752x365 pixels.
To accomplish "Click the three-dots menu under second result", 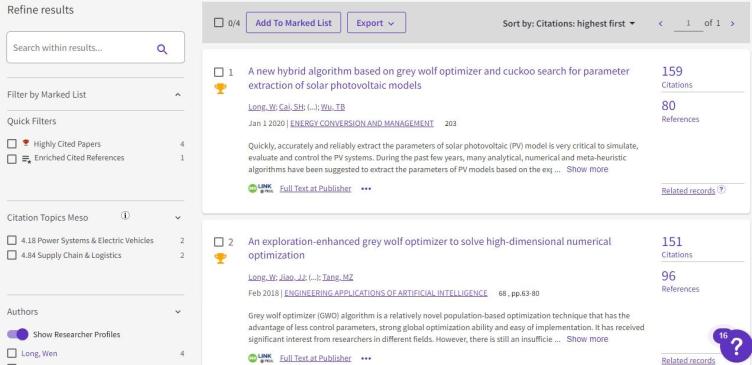I will click(366, 358).
